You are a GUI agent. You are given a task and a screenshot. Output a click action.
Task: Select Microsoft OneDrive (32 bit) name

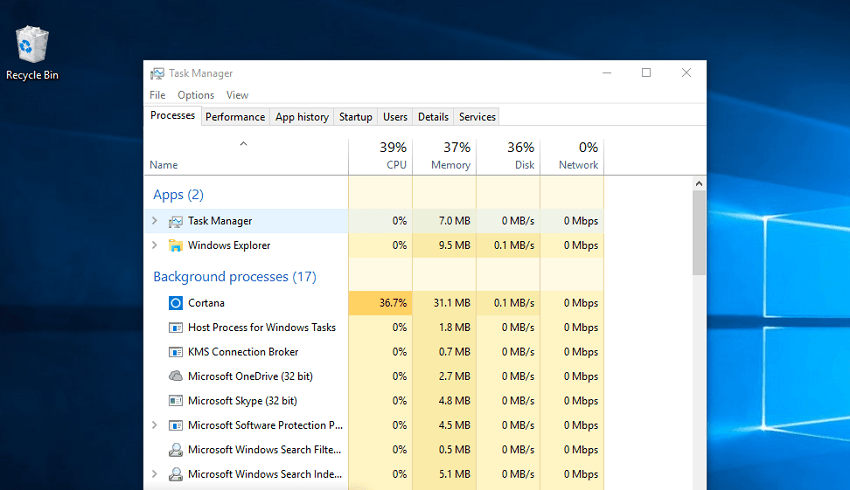pyautogui.click(x=250, y=376)
